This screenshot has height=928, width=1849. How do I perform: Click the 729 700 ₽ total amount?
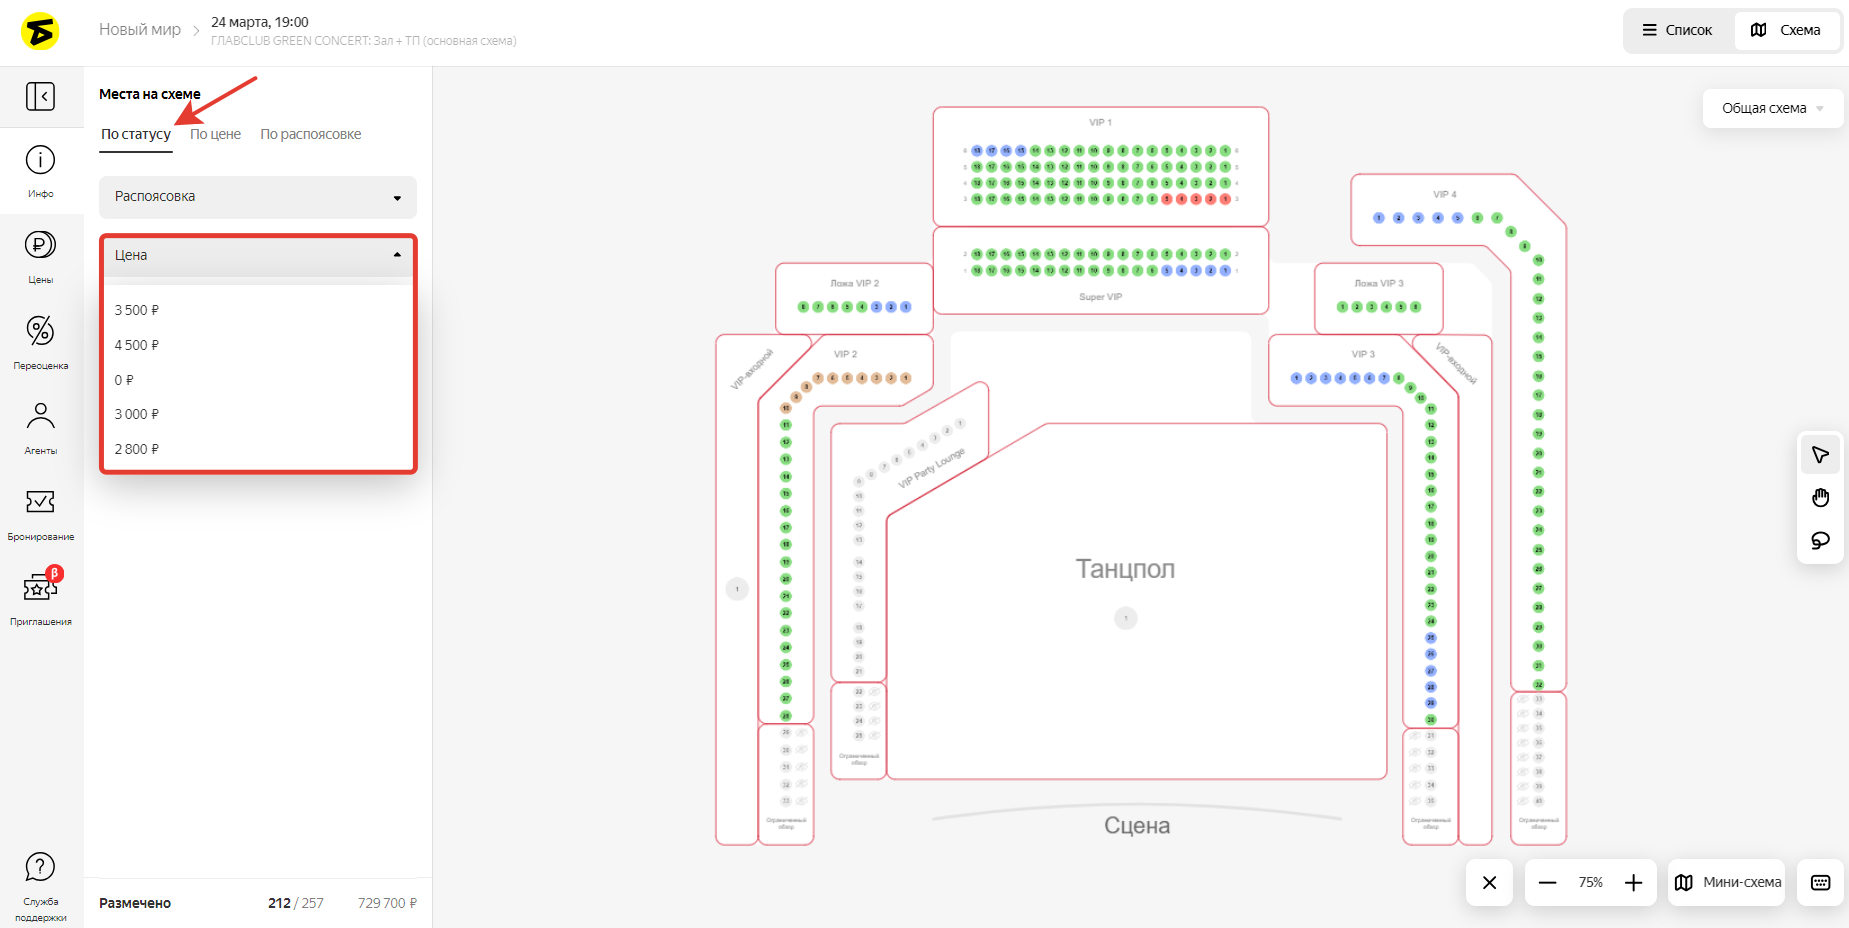(387, 903)
